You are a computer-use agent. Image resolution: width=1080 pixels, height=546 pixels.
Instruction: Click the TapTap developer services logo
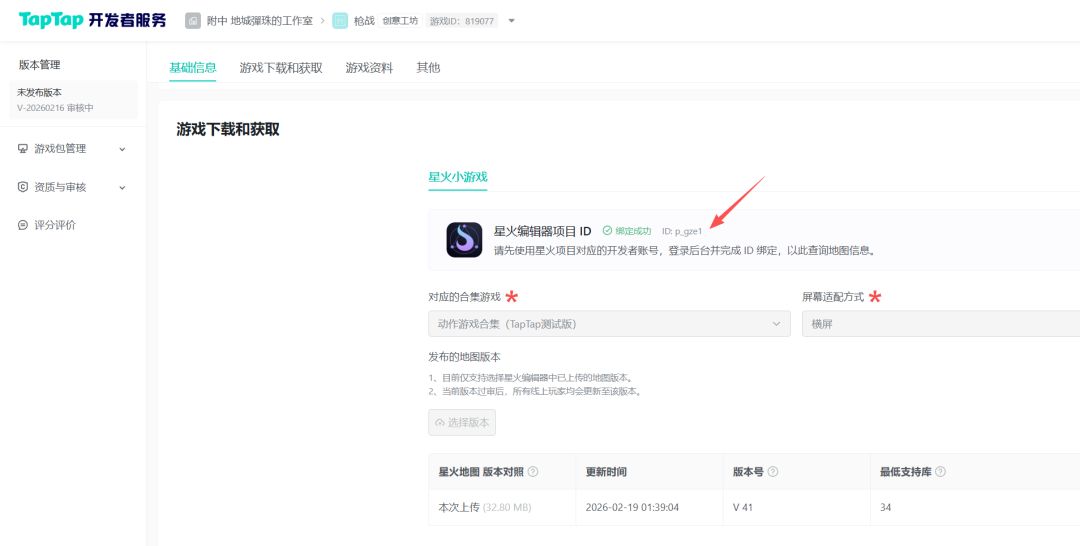[92, 20]
